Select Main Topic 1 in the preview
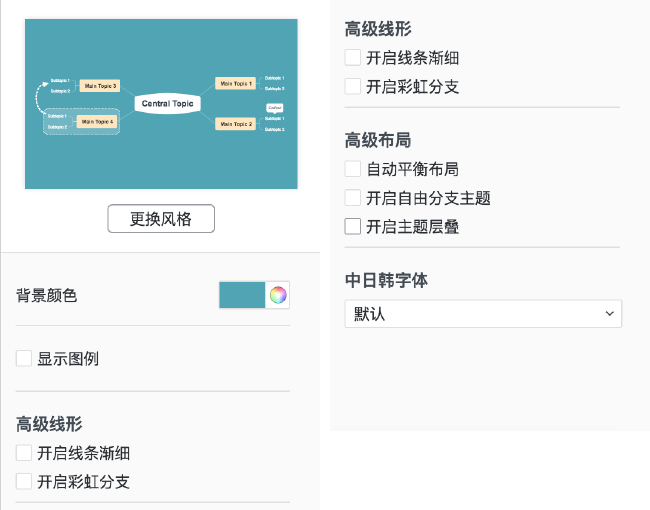This screenshot has width=650, height=510. [x=235, y=83]
